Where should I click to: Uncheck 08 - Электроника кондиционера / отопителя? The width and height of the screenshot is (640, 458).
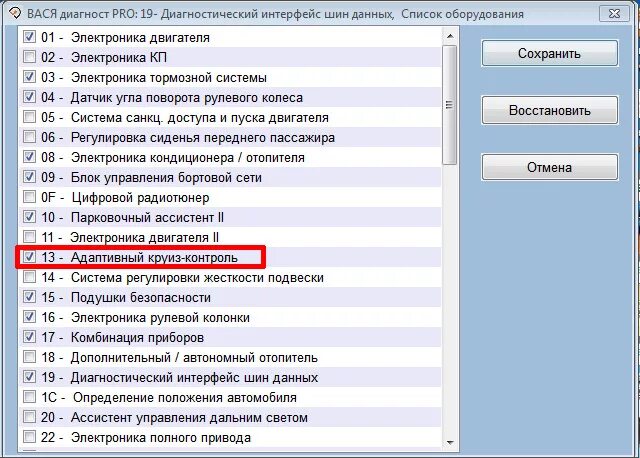pos(29,156)
